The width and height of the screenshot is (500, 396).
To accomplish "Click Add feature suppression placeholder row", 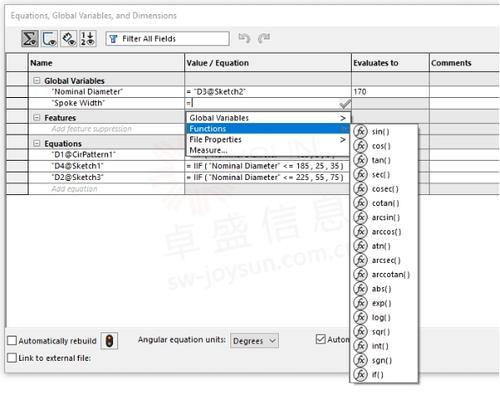I will (x=92, y=129).
